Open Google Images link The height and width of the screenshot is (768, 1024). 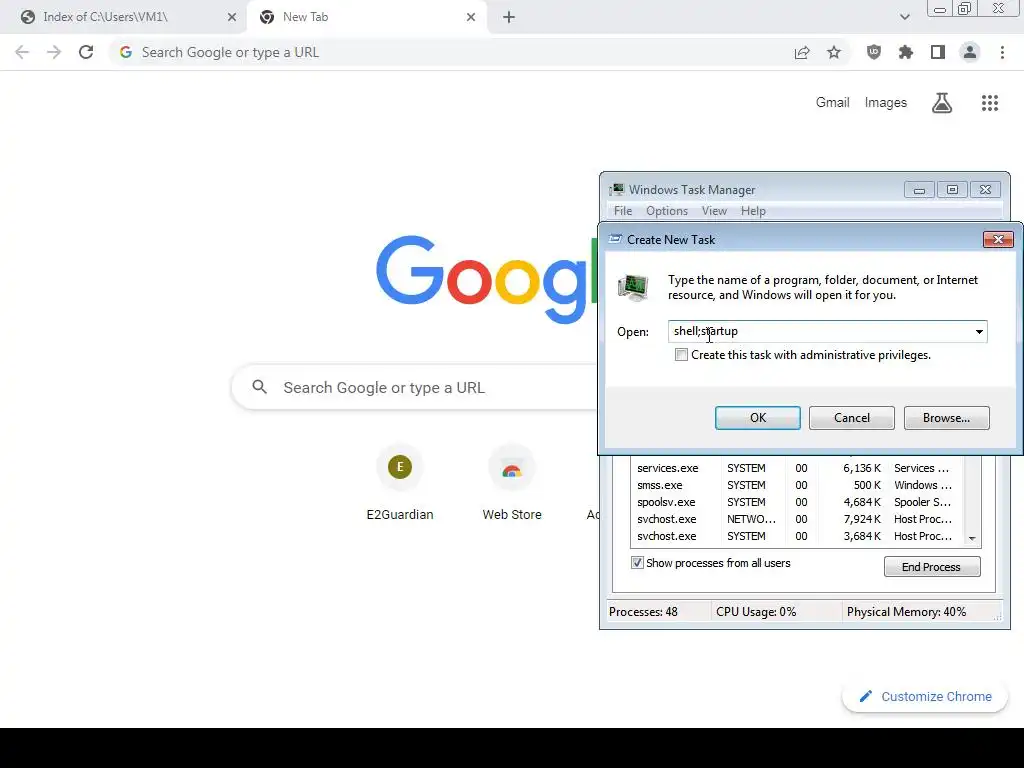coord(886,103)
